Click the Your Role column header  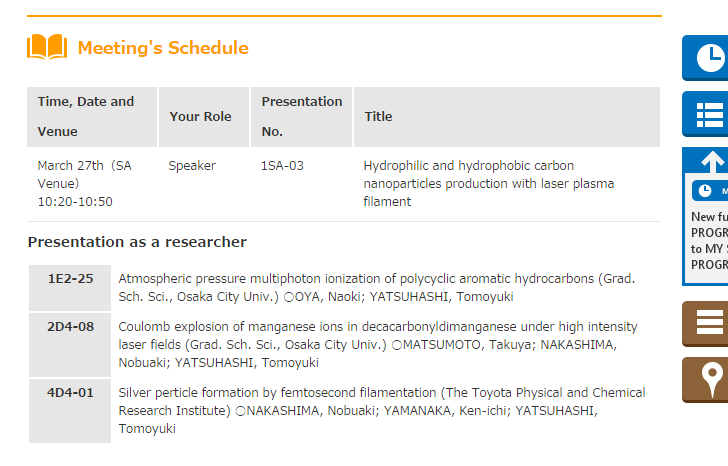200,116
